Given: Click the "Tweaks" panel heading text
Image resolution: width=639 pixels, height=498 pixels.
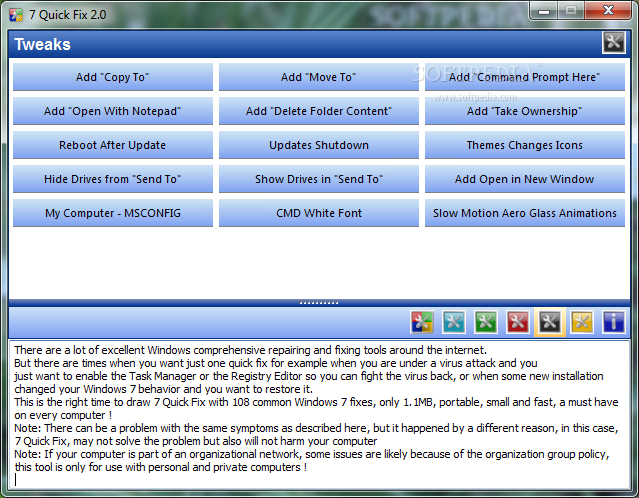Looking at the screenshot, I should pos(42,44).
